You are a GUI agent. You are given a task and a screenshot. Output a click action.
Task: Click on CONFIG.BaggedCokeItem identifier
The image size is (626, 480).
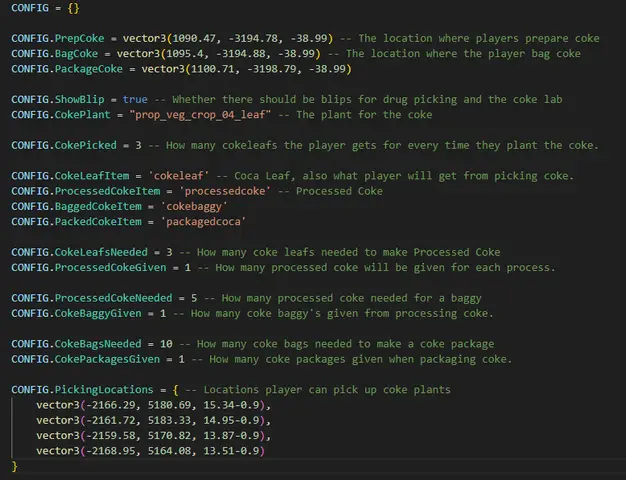pyautogui.click(x=76, y=206)
